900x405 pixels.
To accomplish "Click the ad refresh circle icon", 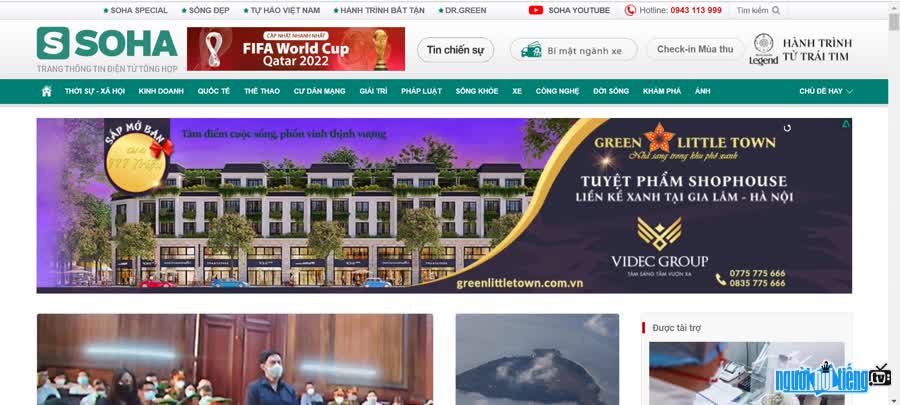I will 788,128.
